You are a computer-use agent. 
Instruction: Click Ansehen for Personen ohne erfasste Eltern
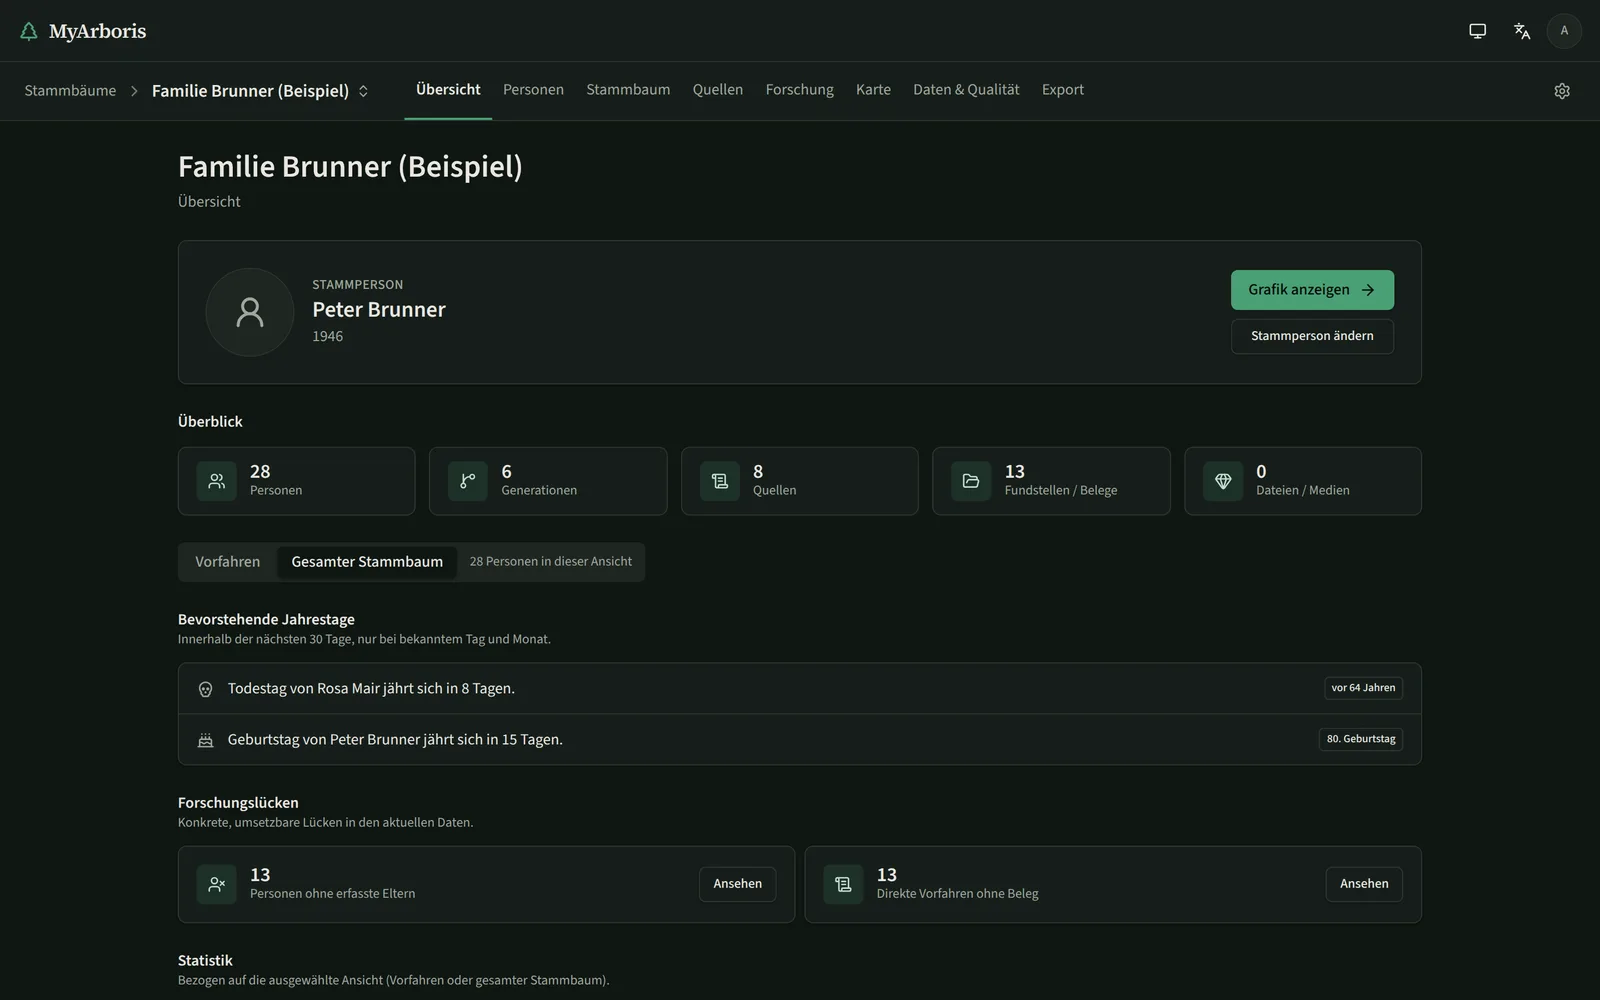[737, 884]
